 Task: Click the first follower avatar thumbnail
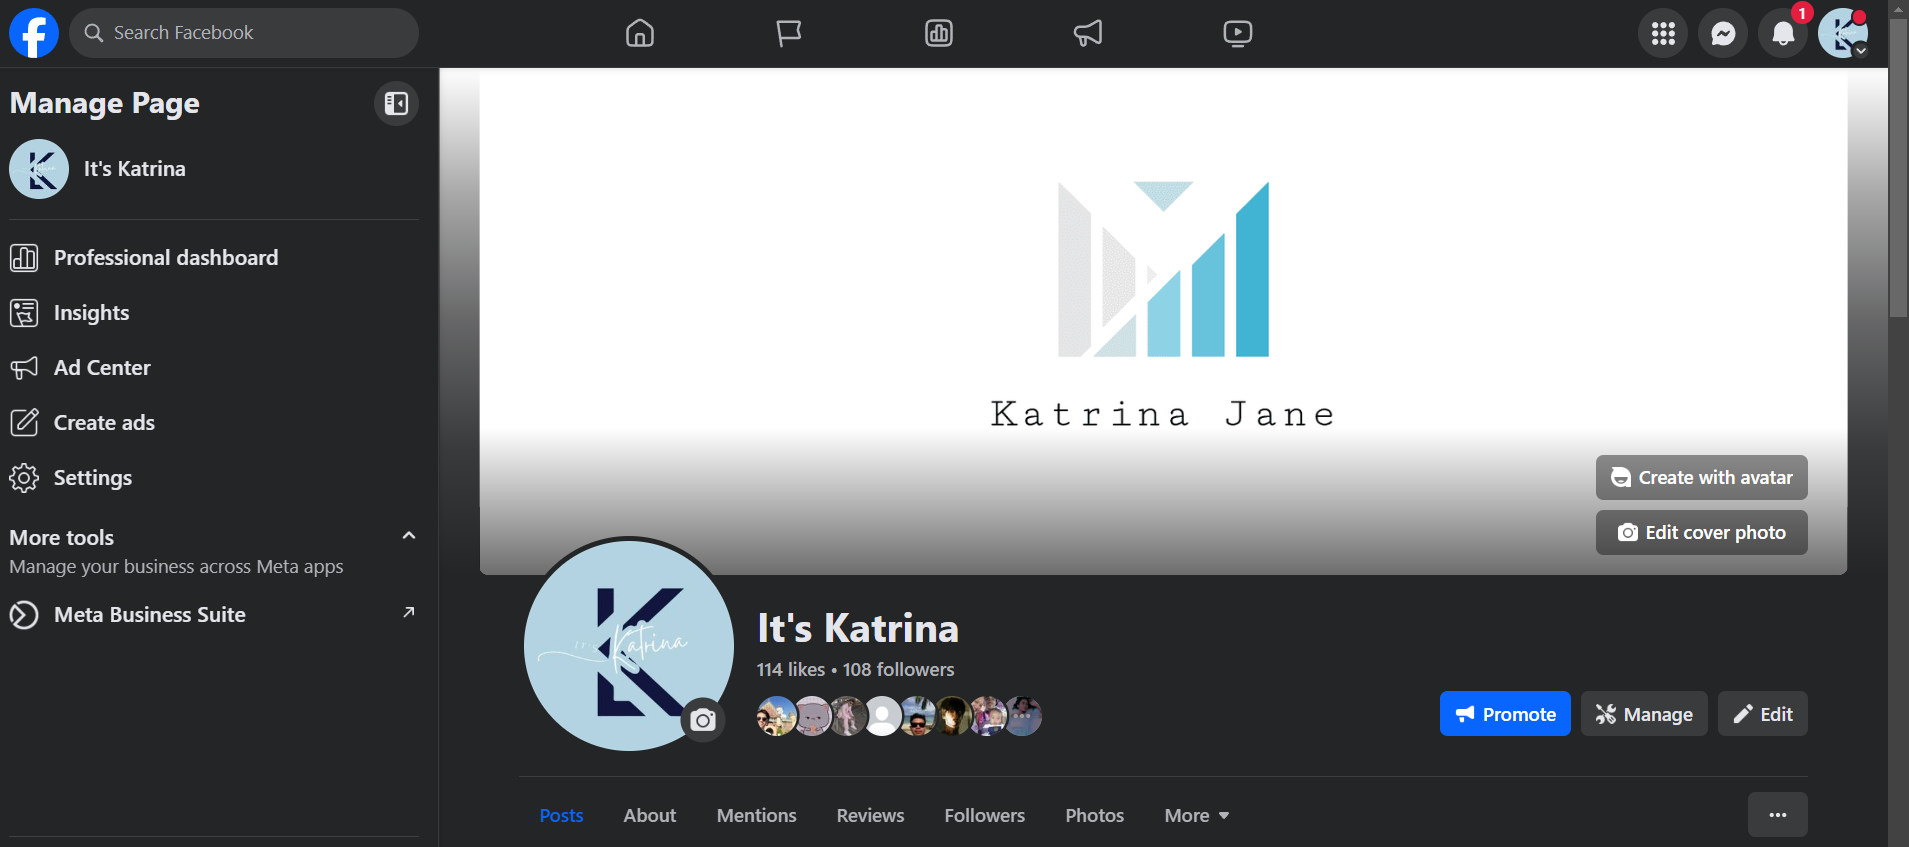pyautogui.click(x=776, y=716)
